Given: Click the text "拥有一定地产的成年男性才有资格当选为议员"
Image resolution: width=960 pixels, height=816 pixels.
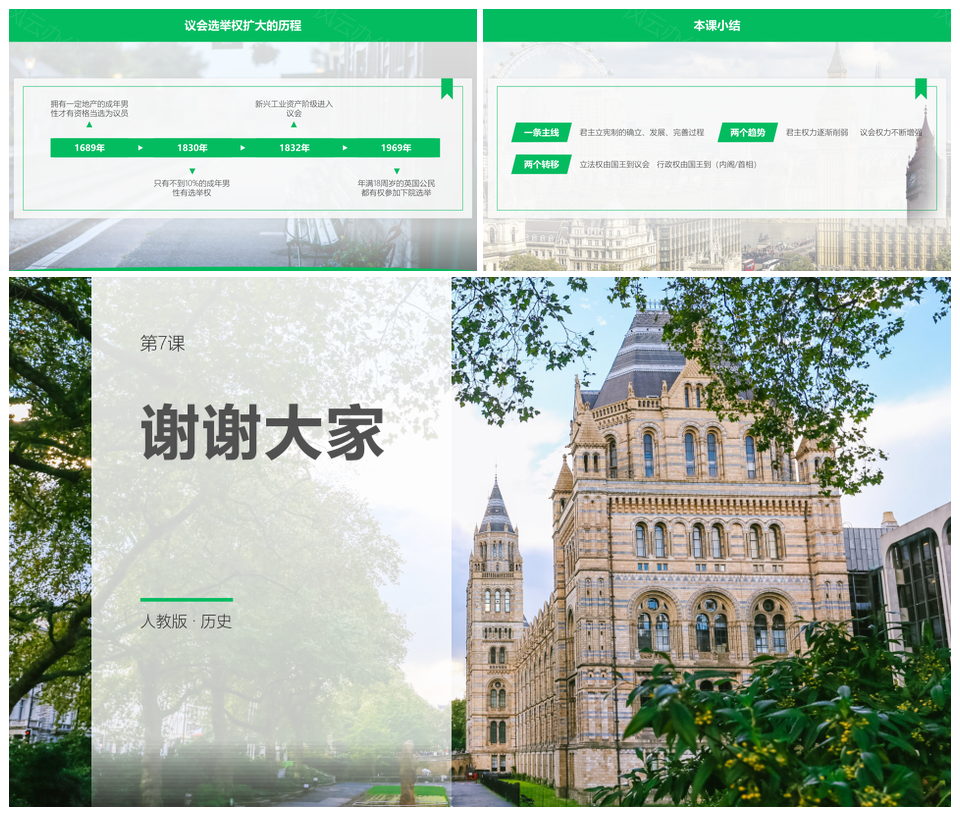Looking at the screenshot, I should (89, 108).
